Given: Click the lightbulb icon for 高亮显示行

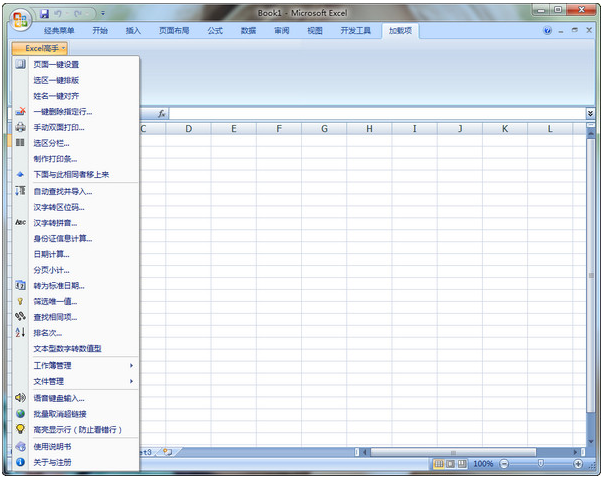Looking at the screenshot, I should 21,429.
